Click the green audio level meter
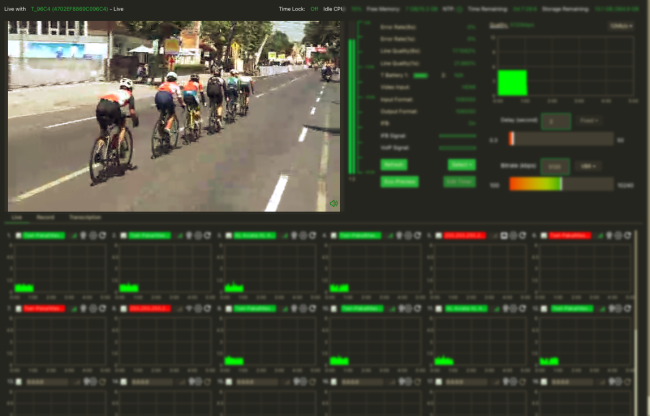 pos(352,106)
